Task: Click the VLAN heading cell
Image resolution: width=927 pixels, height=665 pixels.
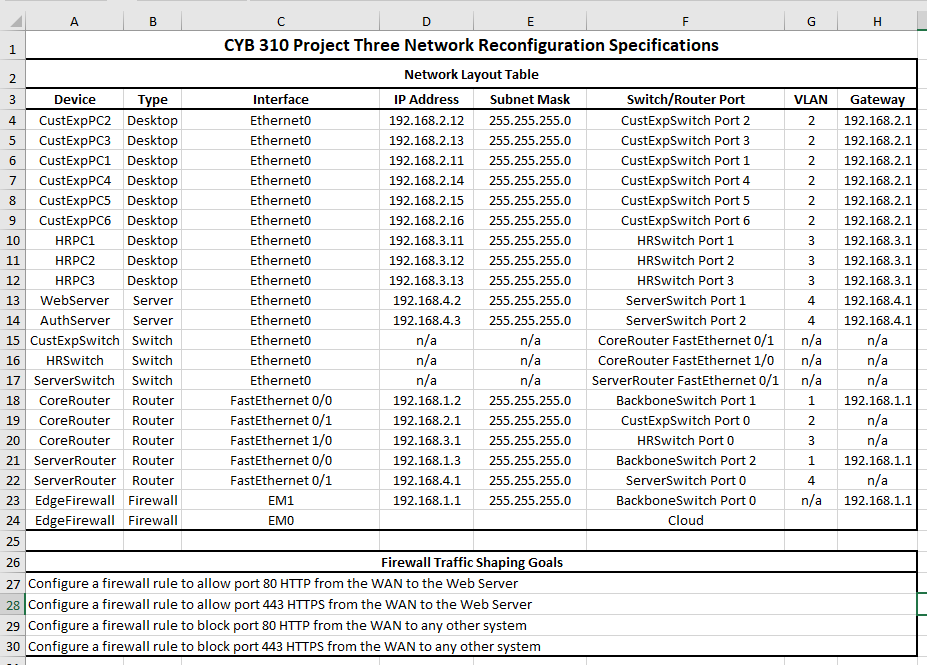Action: pyautogui.click(x=811, y=99)
